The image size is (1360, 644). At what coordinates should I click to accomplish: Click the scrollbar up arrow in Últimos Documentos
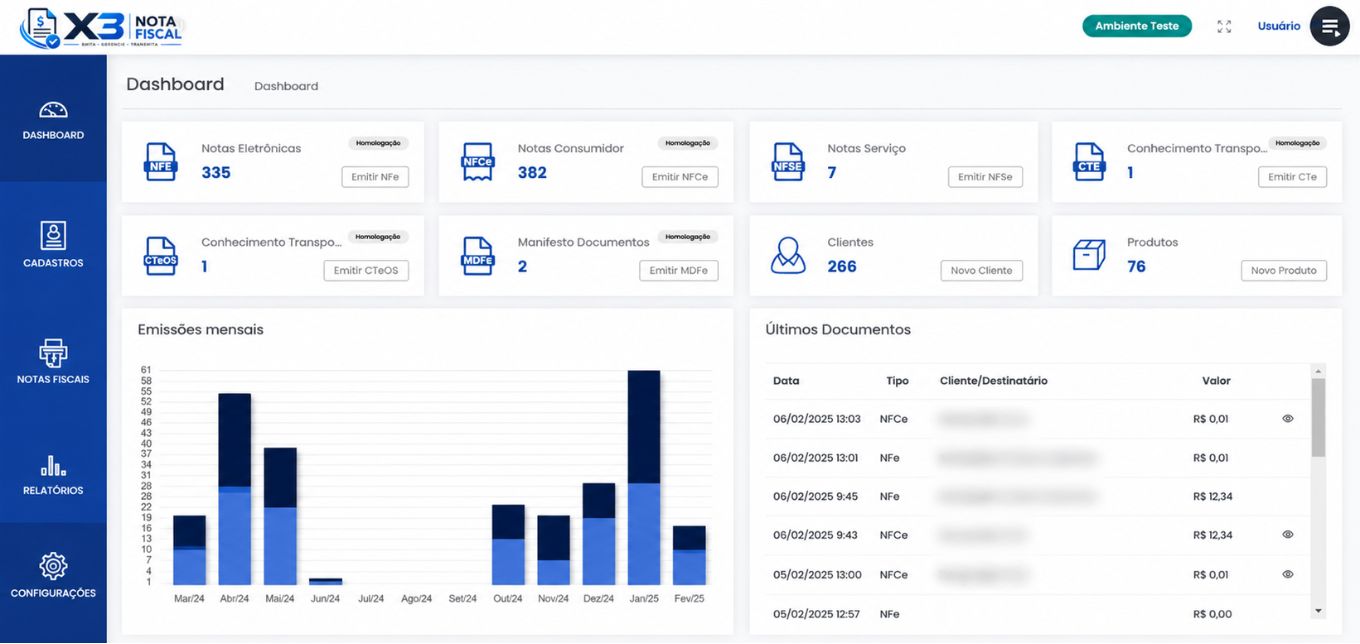point(1318,370)
